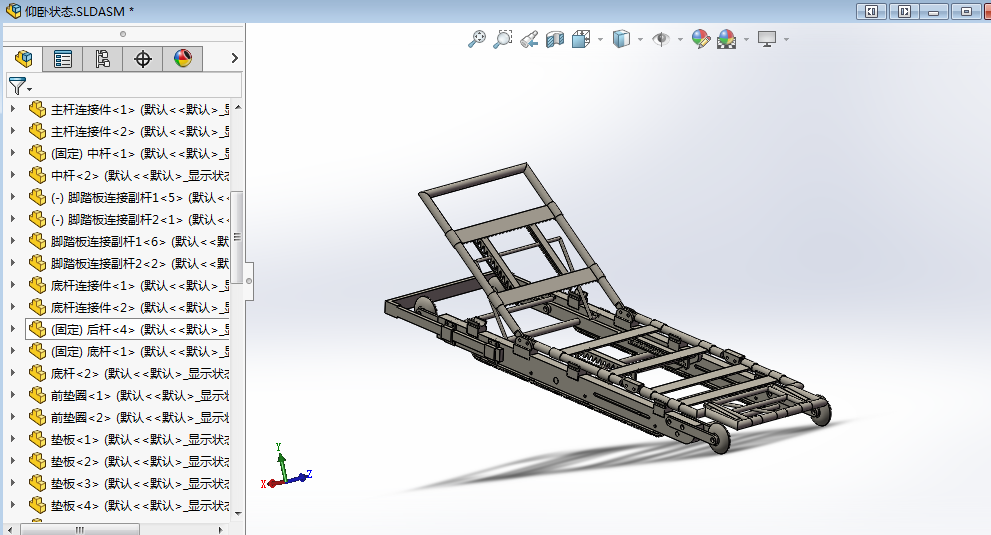Click Section View icon
Viewport: 991px width, 535px height.
click(555, 39)
